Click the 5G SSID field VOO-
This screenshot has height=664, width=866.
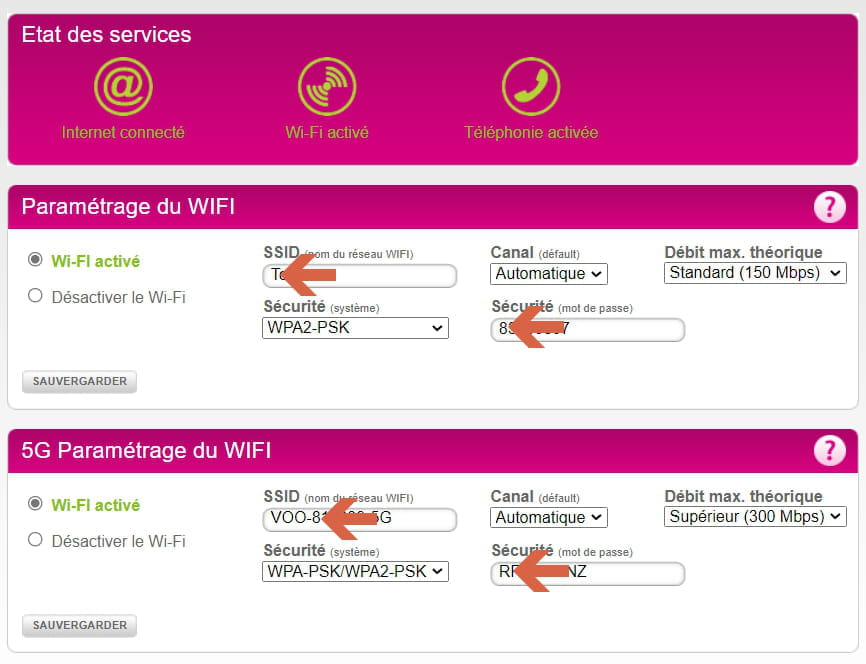(360, 519)
